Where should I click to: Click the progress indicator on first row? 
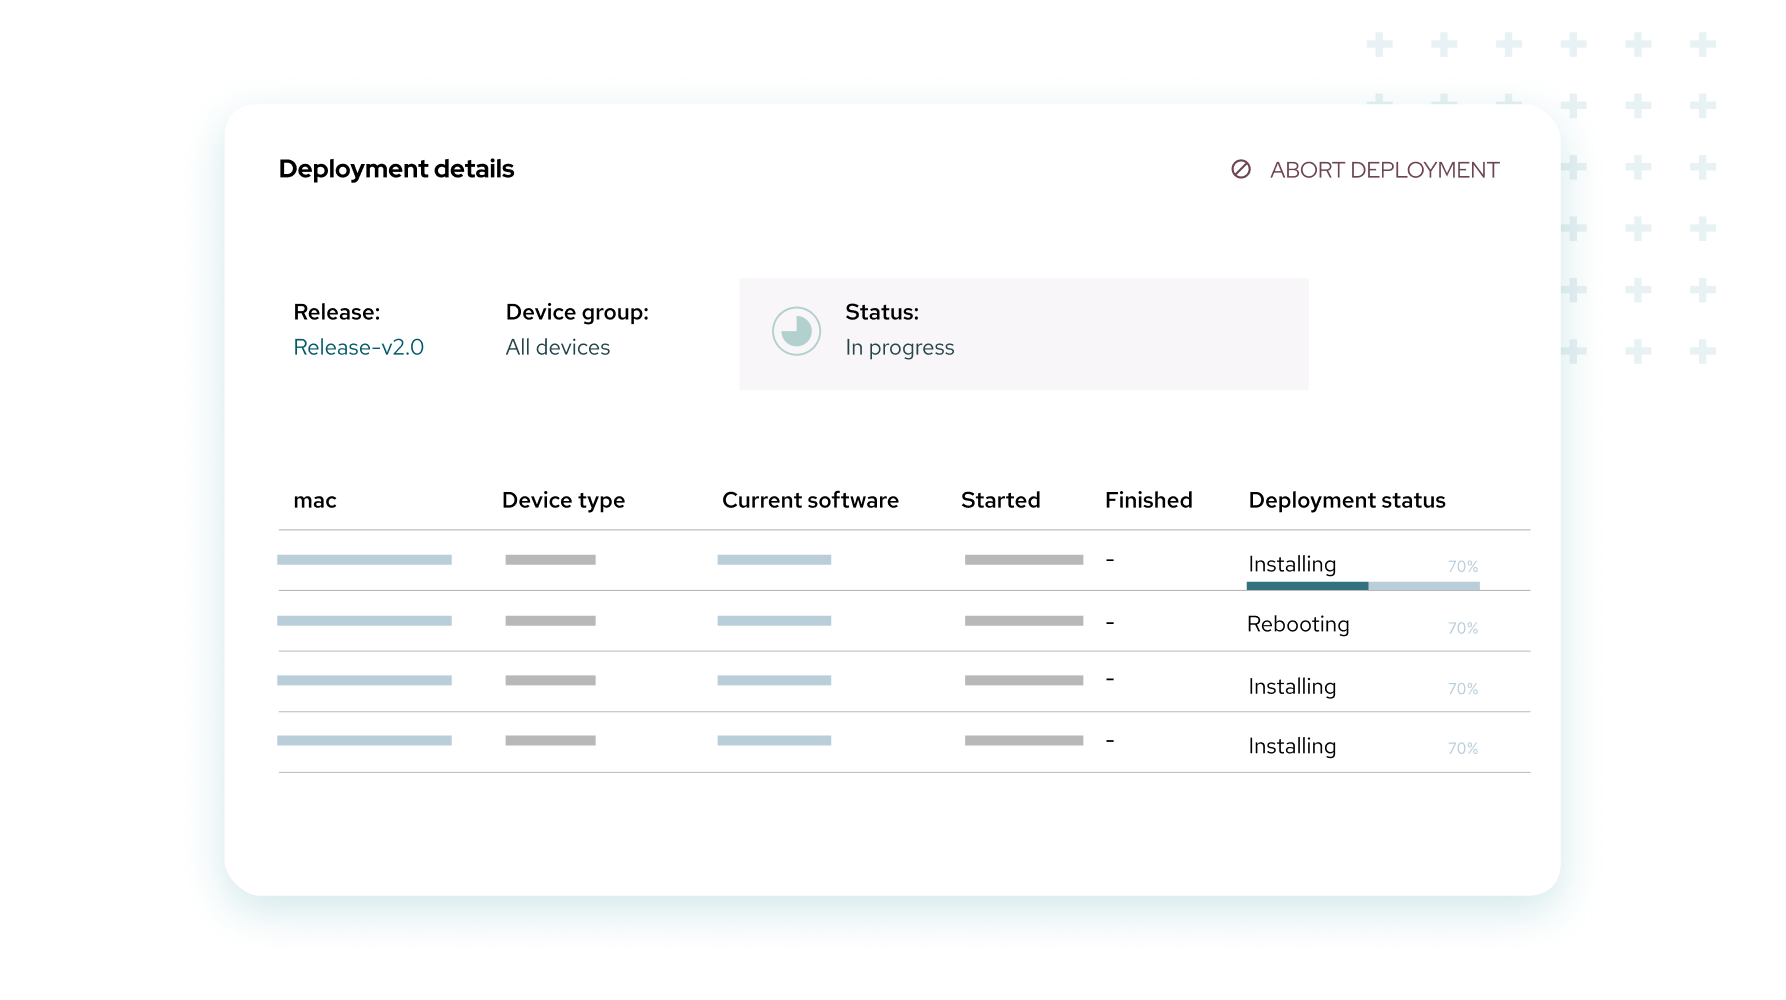click(x=1364, y=586)
